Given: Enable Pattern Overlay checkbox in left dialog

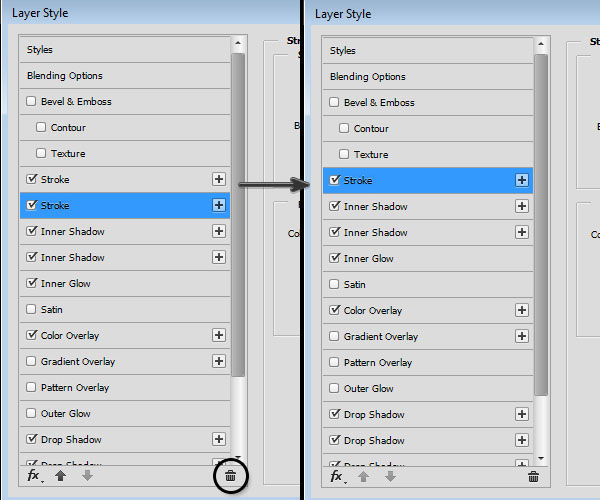Looking at the screenshot, I should (x=31, y=388).
